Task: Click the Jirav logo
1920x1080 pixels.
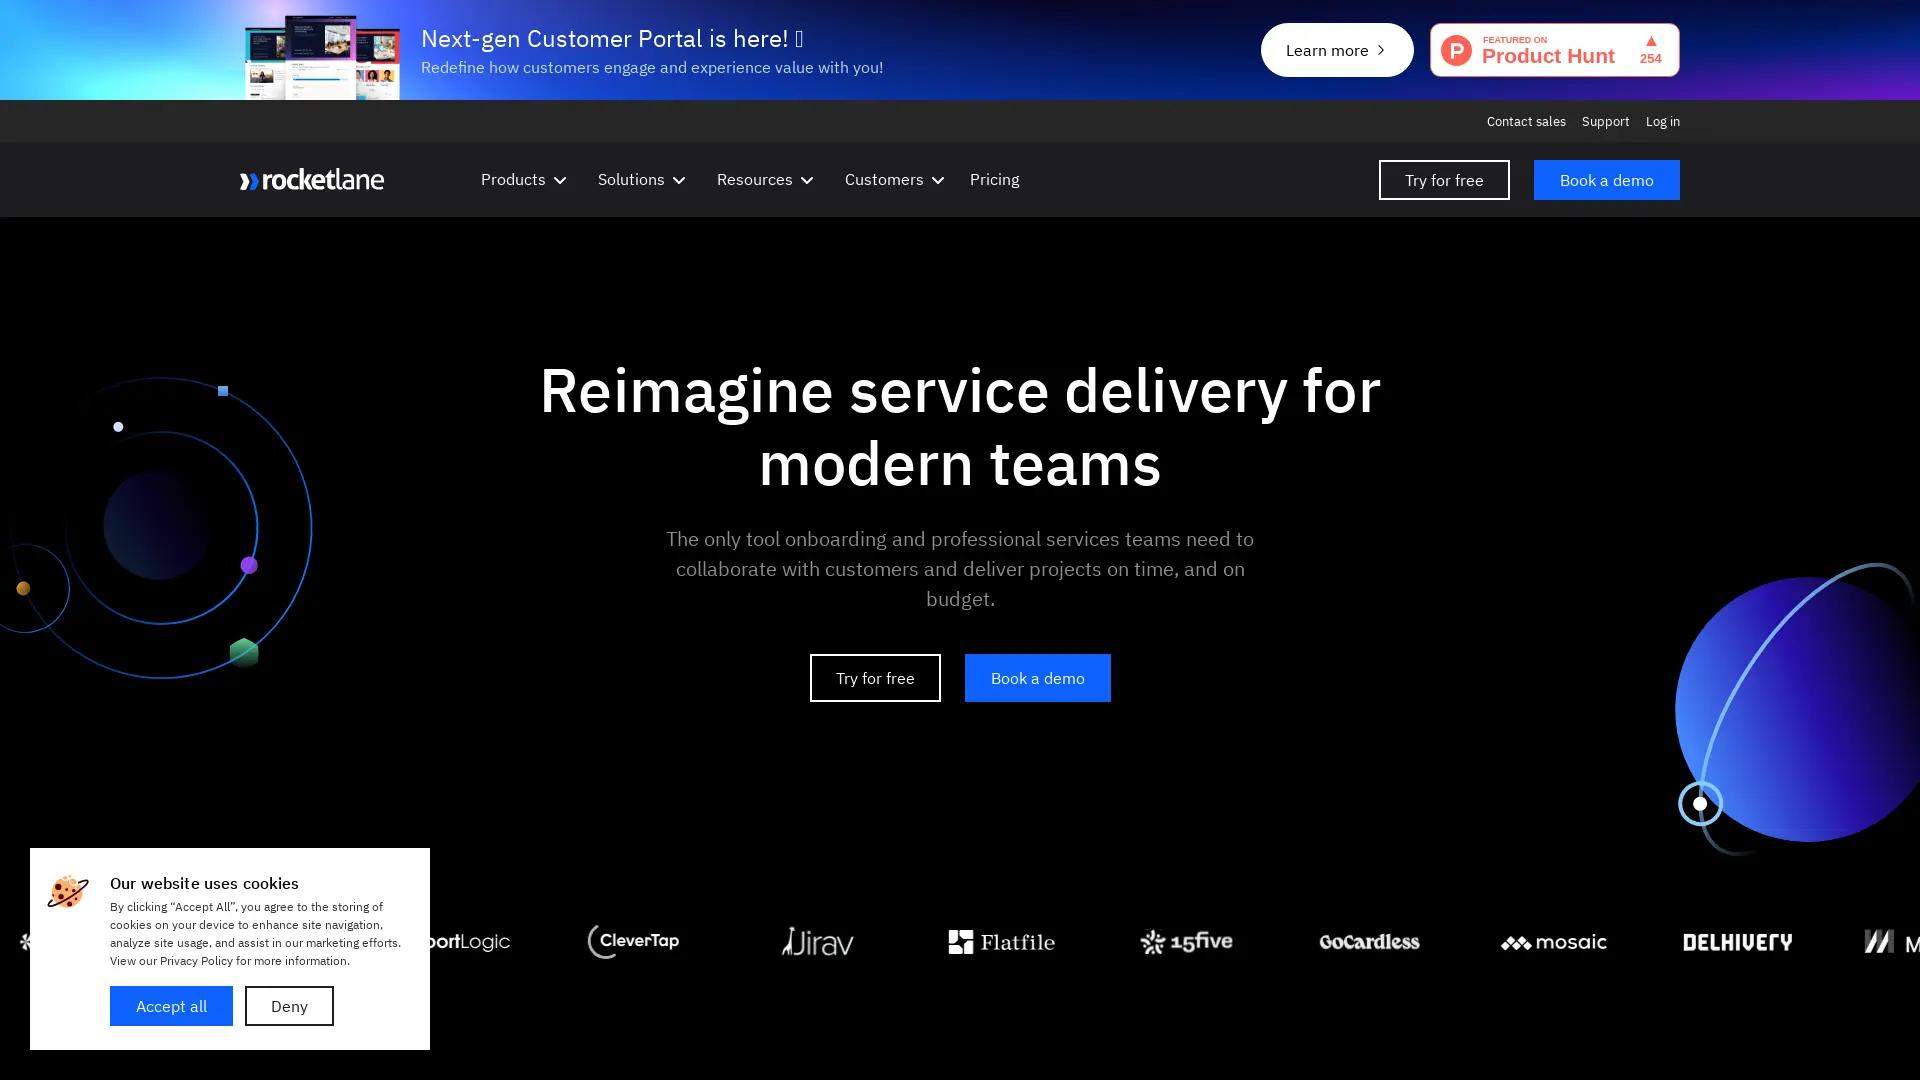Action: tap(817, 941)
